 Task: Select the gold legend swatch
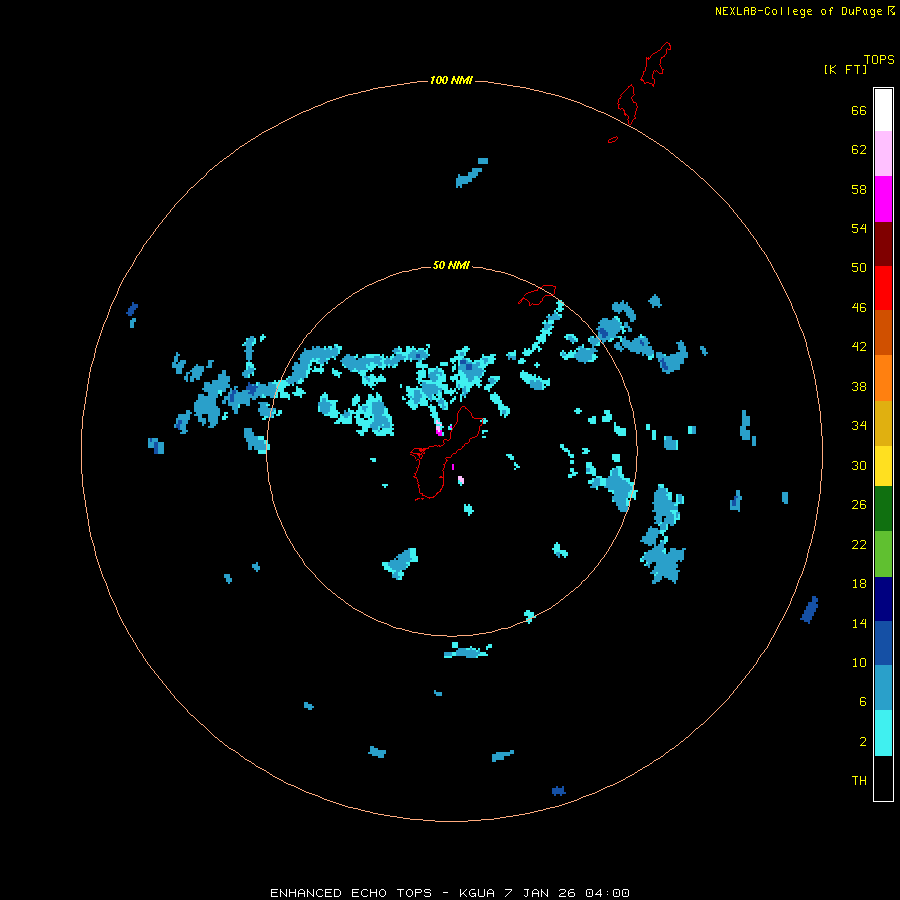tap(883, 423)
